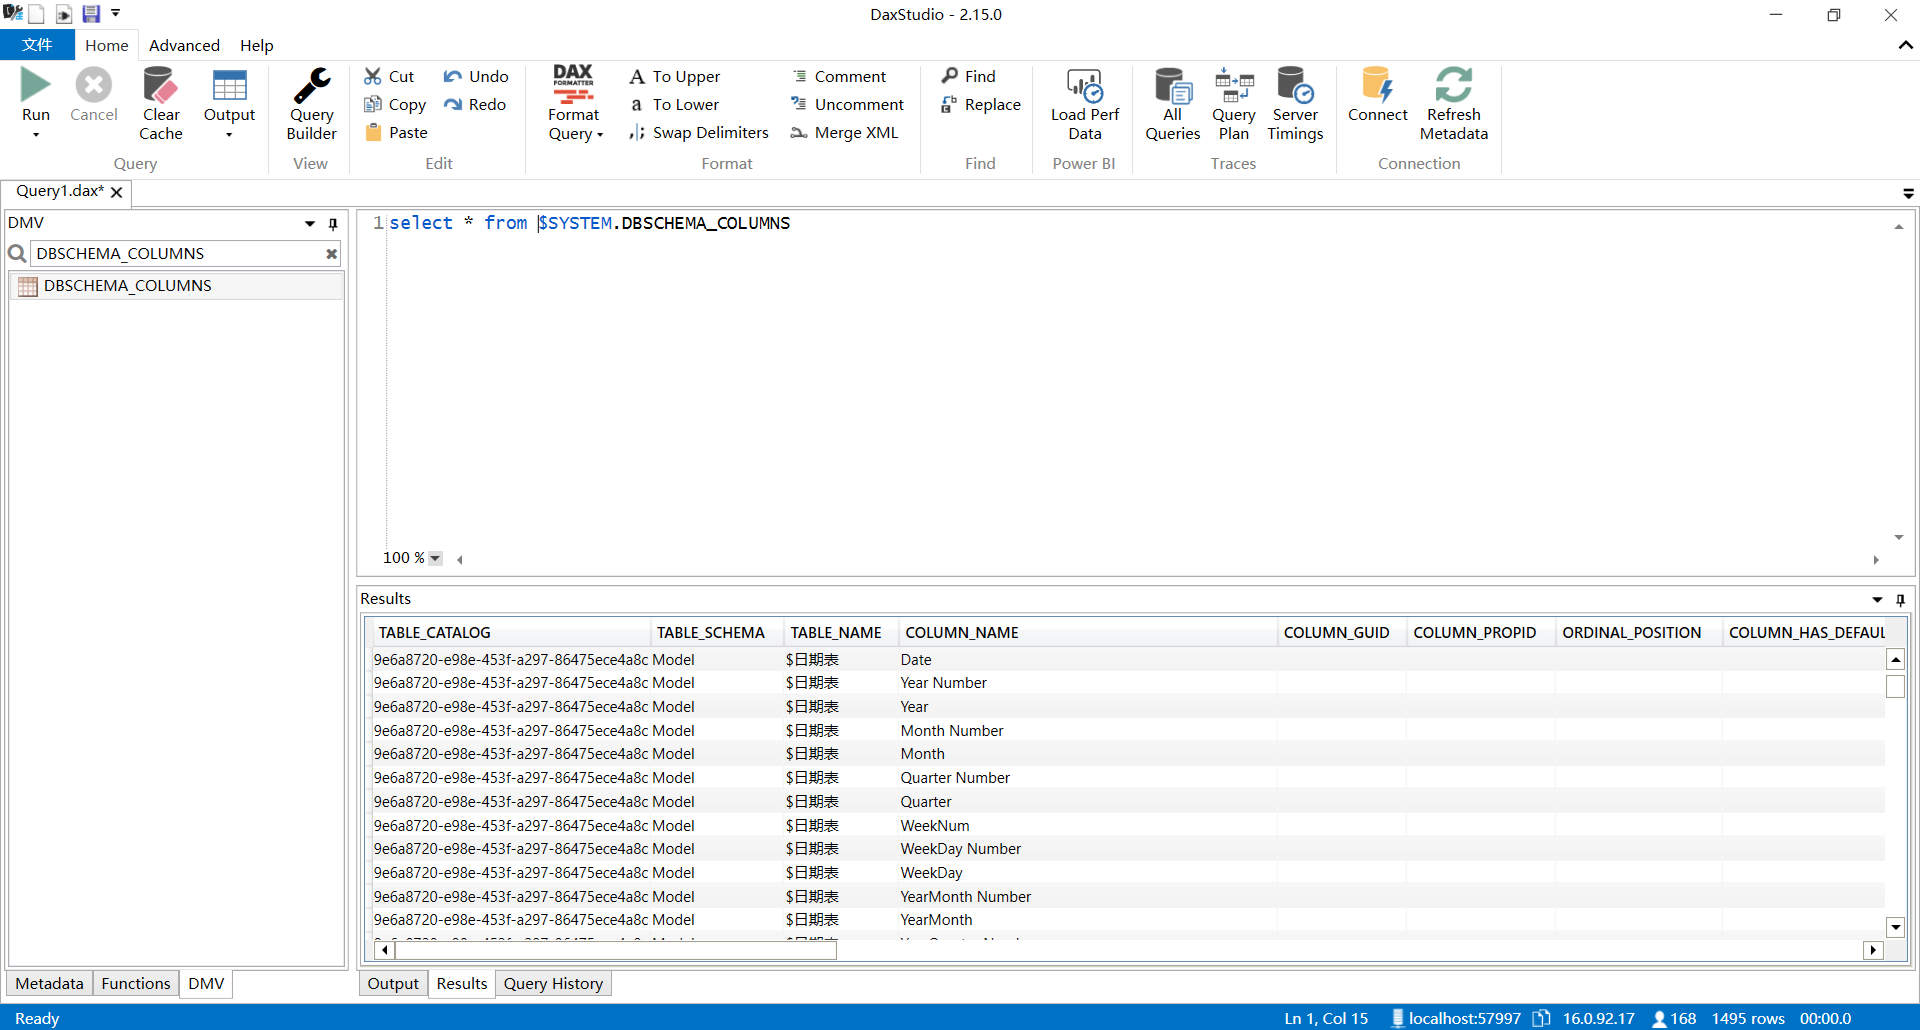Clear the DMV search box text
This screenshot has width=1920, height=1030.
click(x=331, y=254)
